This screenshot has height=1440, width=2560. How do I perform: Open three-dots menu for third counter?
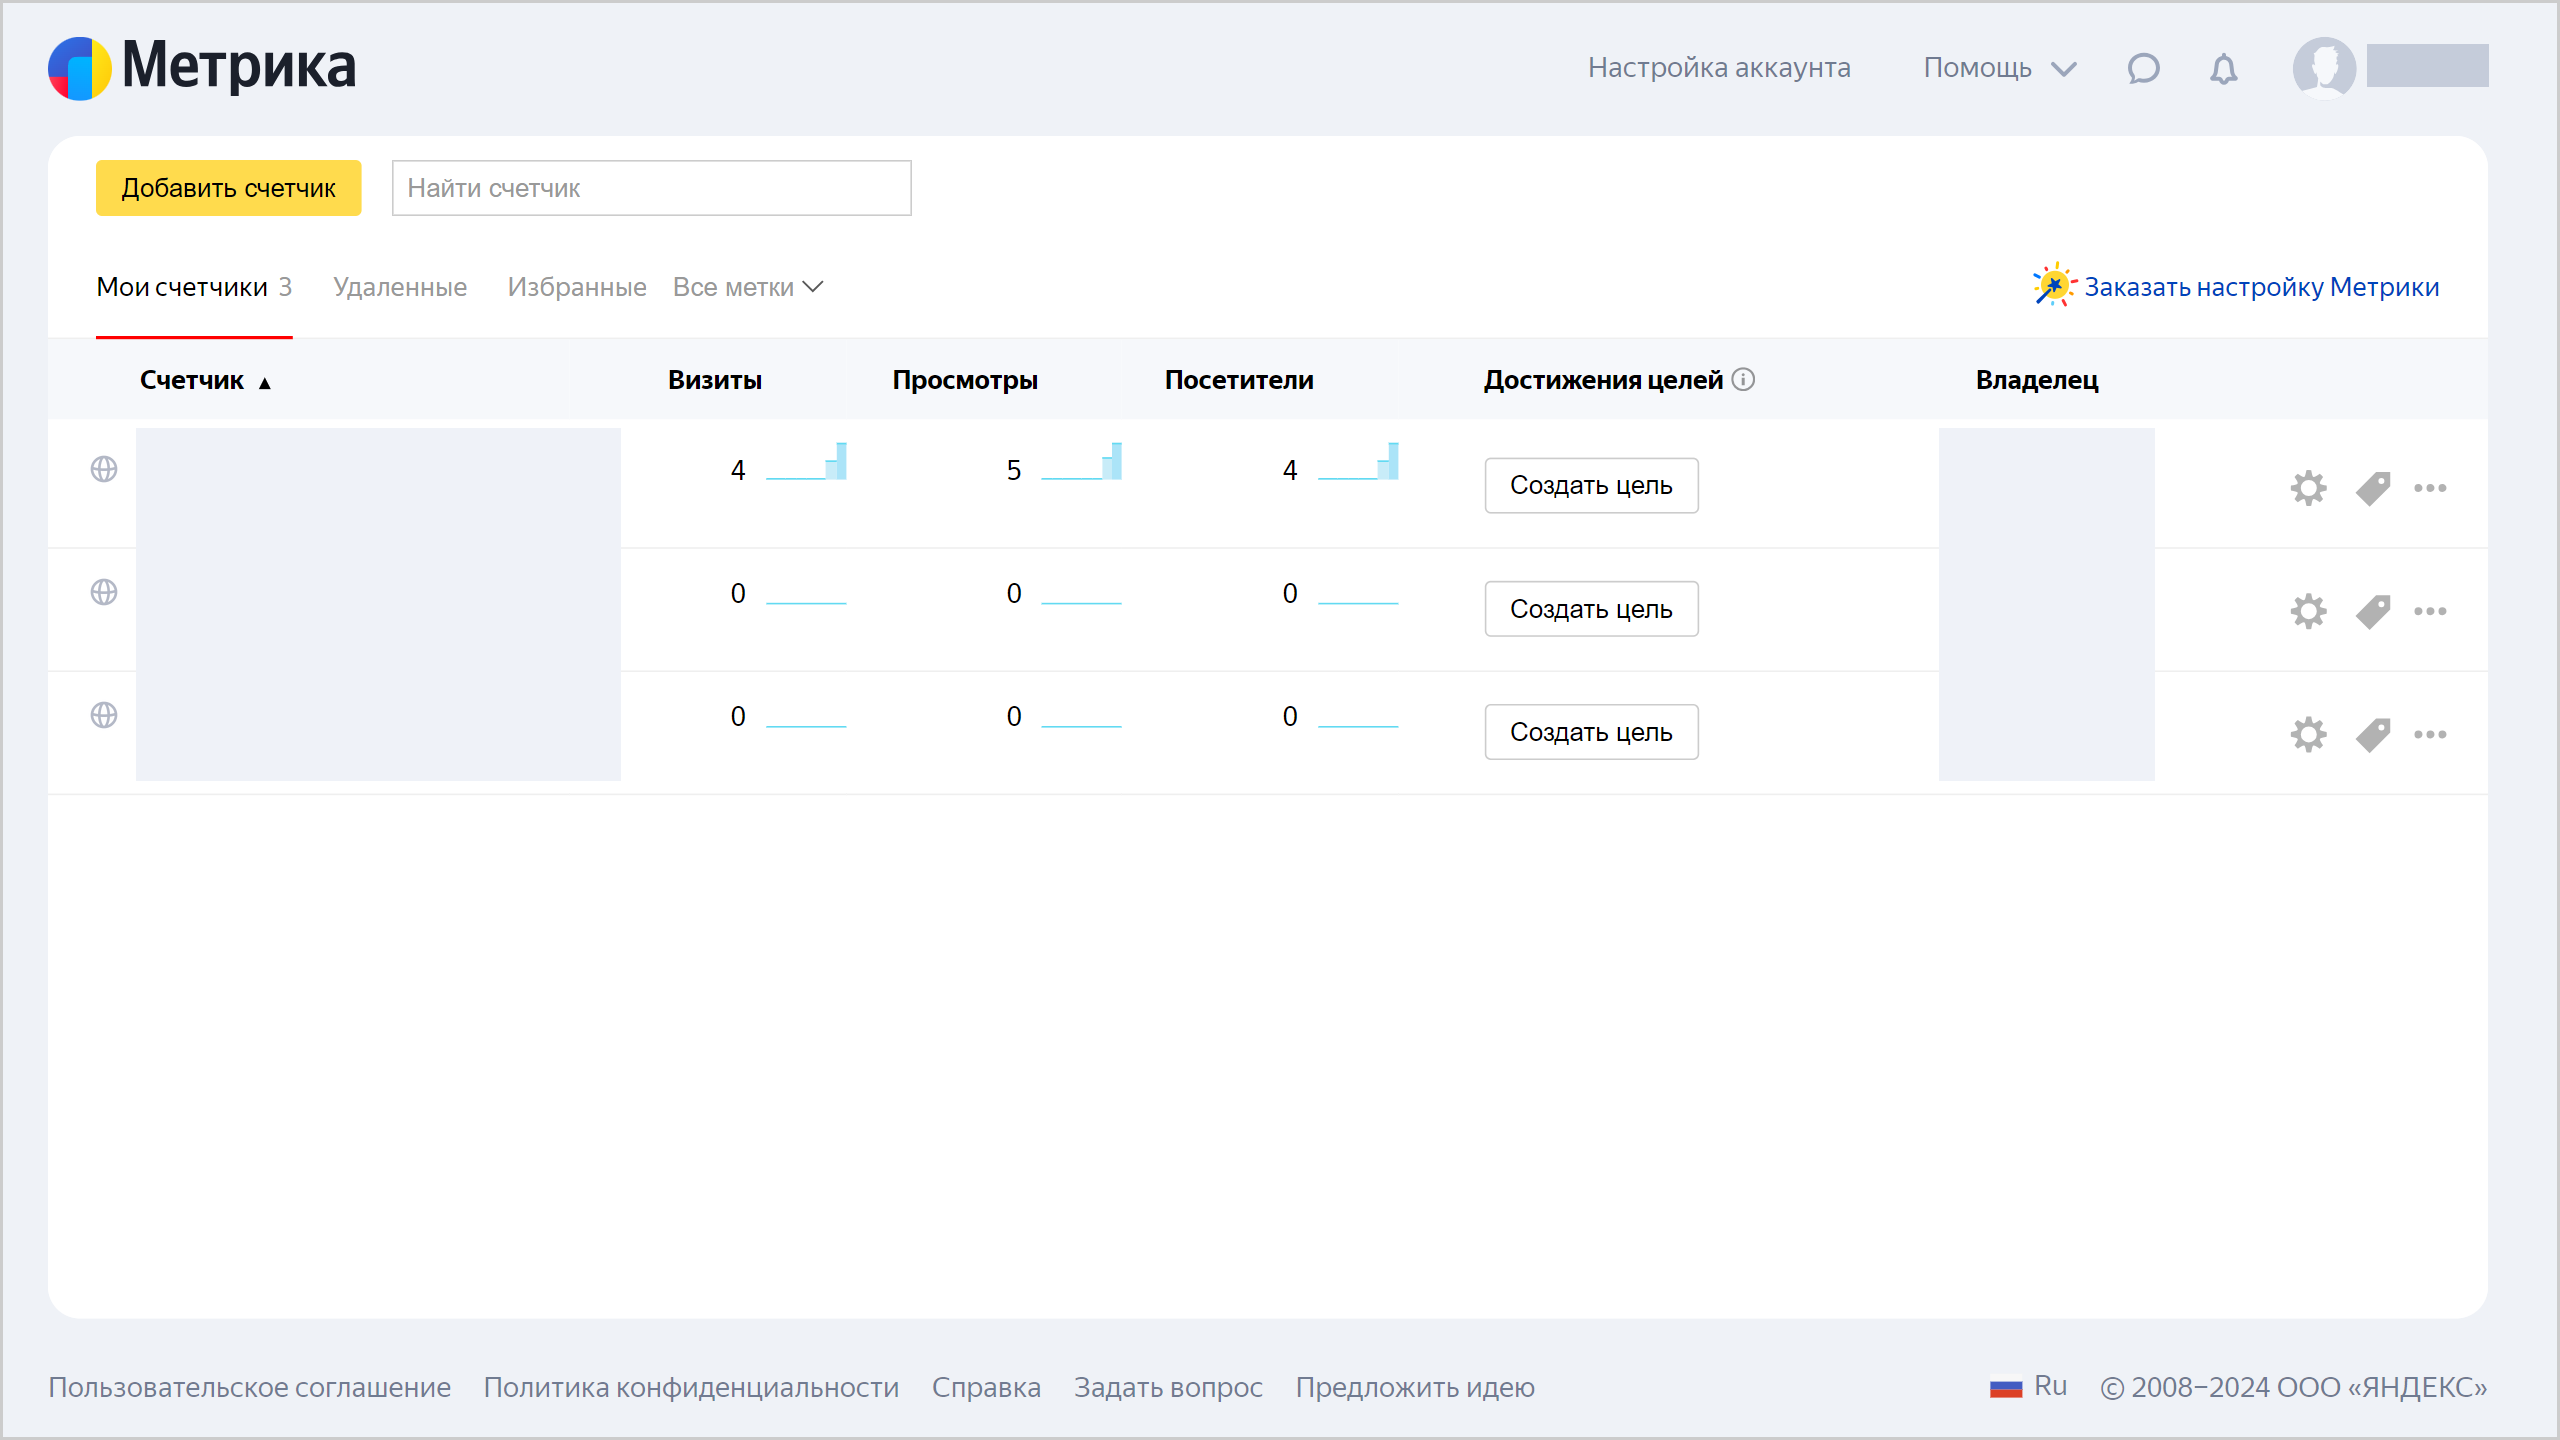(x=2430, y=734)
